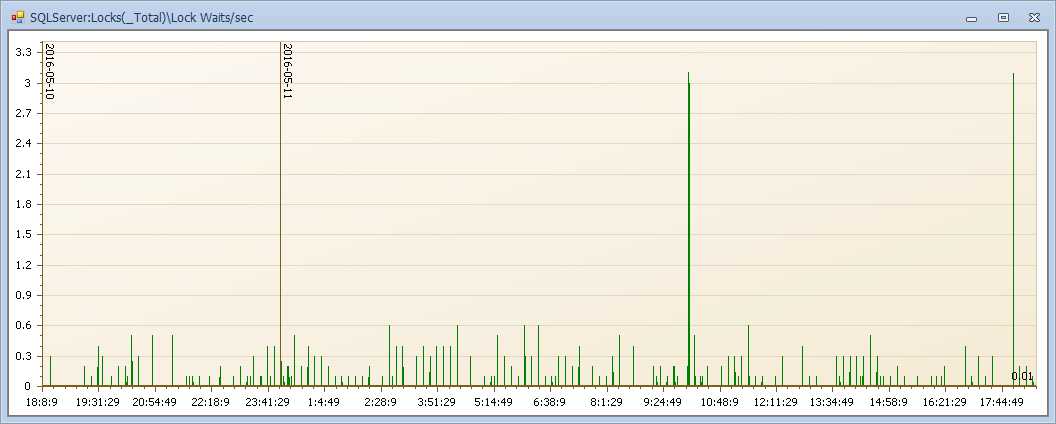Click the 13:34:49 time label
This screenshot has height=424, width=1056.
pyautogui.click(x=832, y=402)
